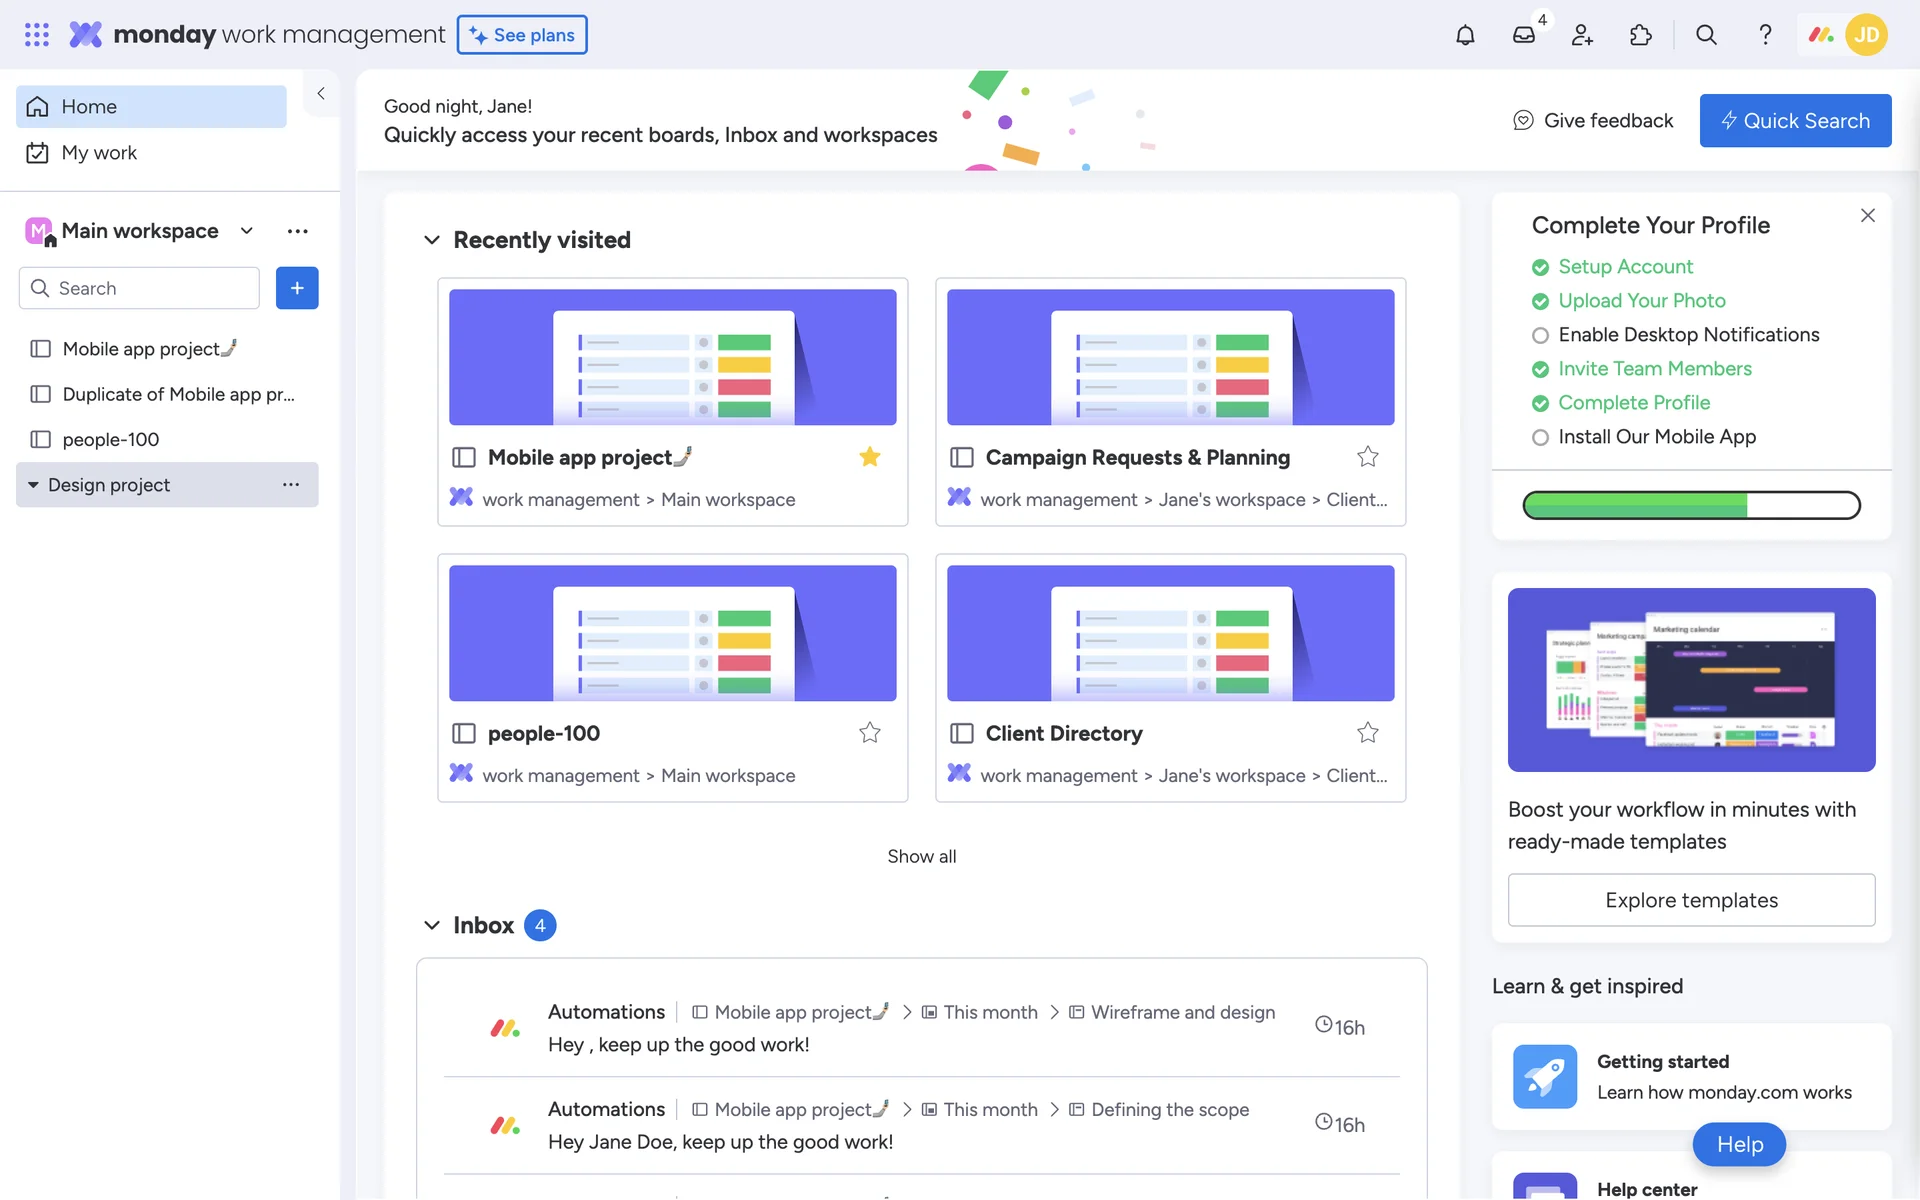Open the Main workspace dropdown
The height and width of the screenshot is (1200, 1920).
tap(246, 231)
